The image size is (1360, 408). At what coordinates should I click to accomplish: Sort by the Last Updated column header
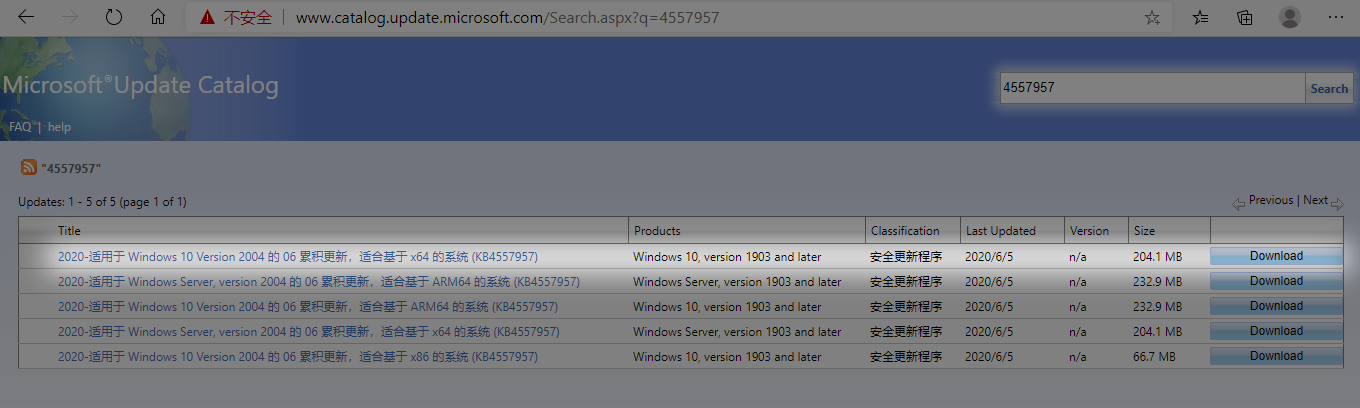[x=1001, y=231]
